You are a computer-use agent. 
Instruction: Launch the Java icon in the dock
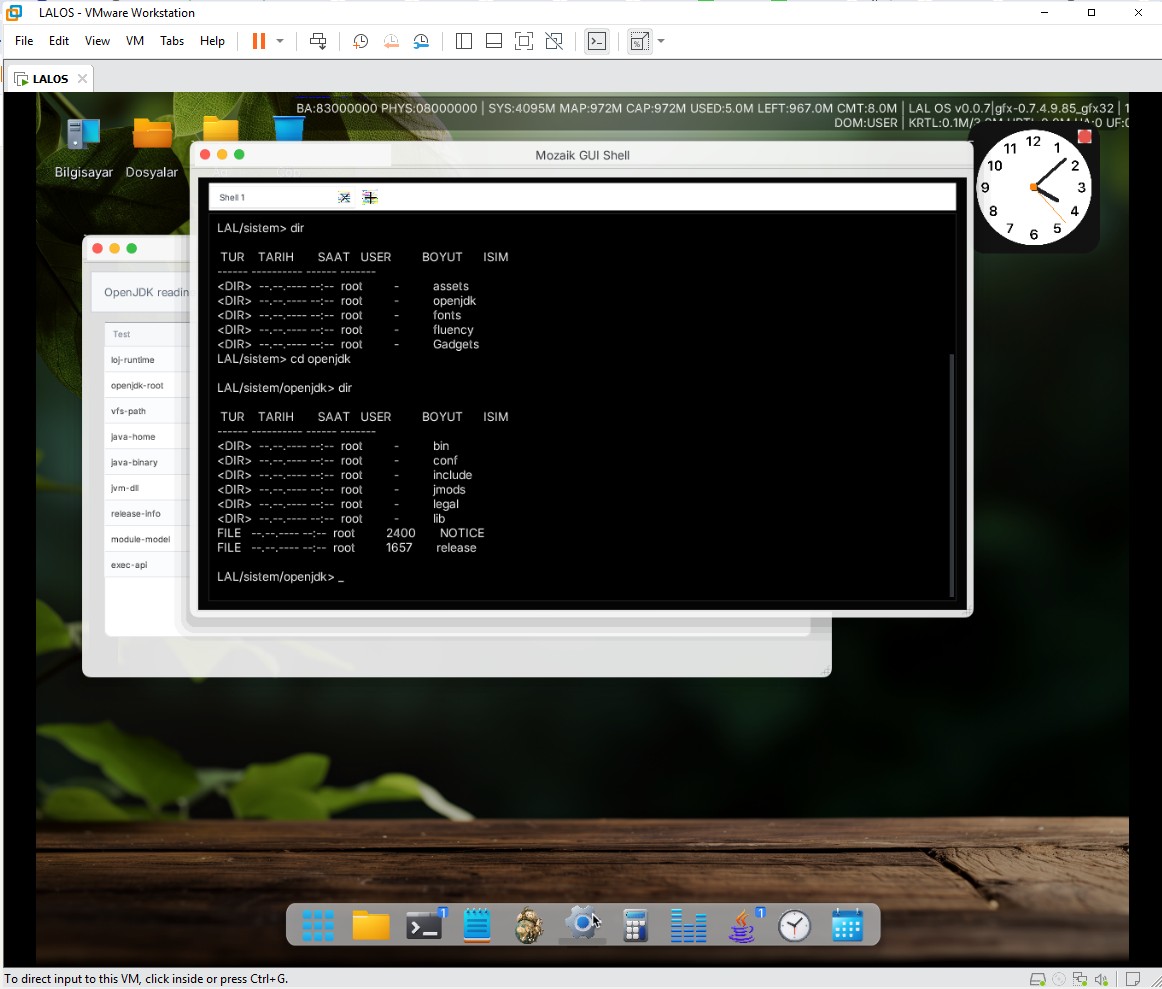pyautogui.click(x=742, y=925)
